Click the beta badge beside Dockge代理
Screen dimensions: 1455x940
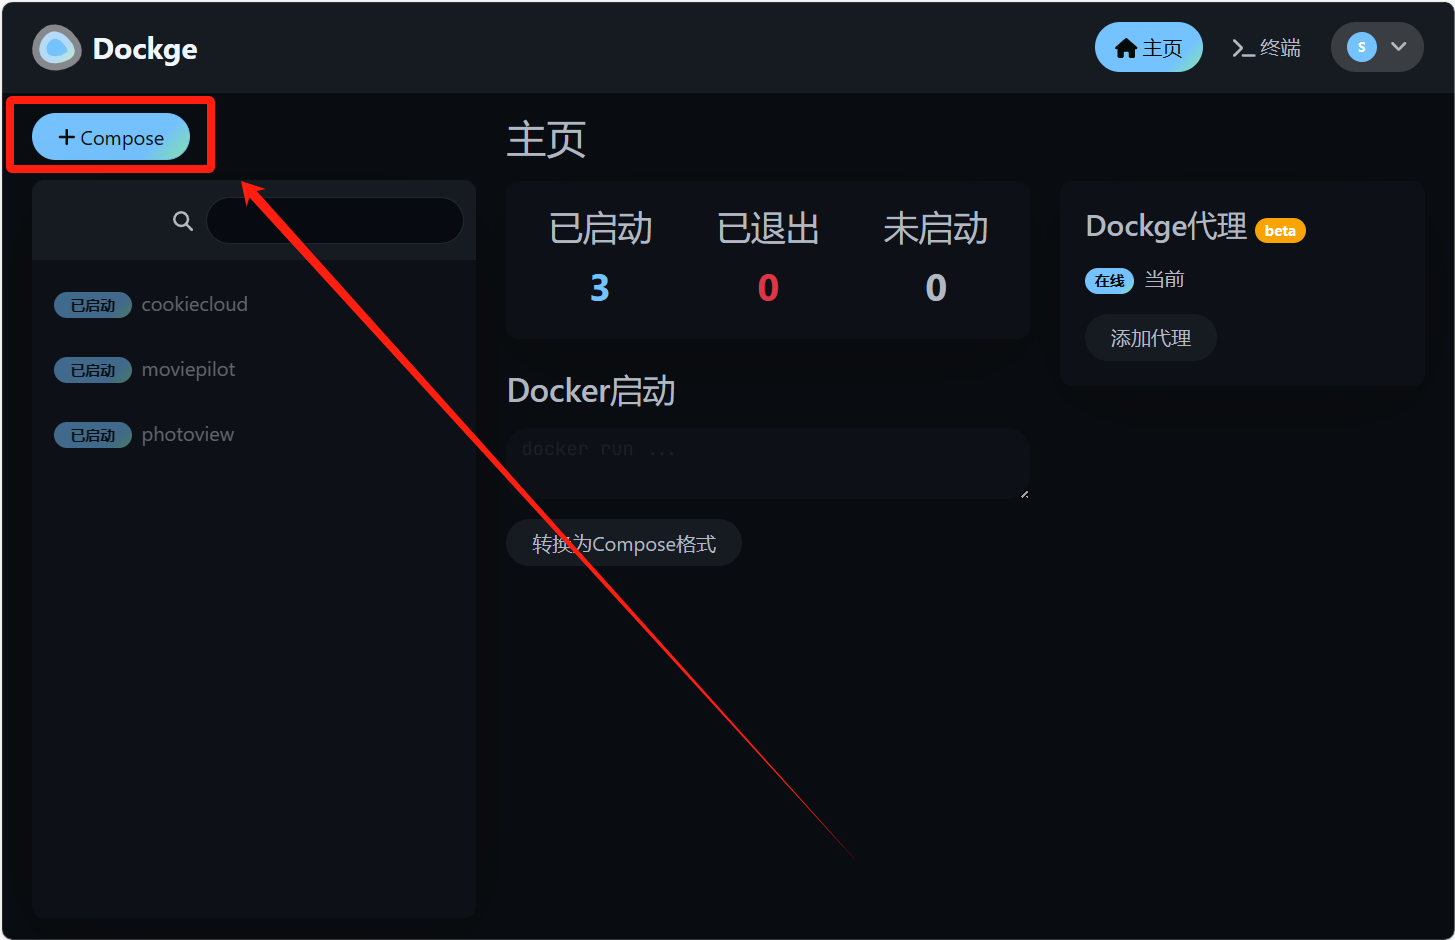[x=1280, y=231]
